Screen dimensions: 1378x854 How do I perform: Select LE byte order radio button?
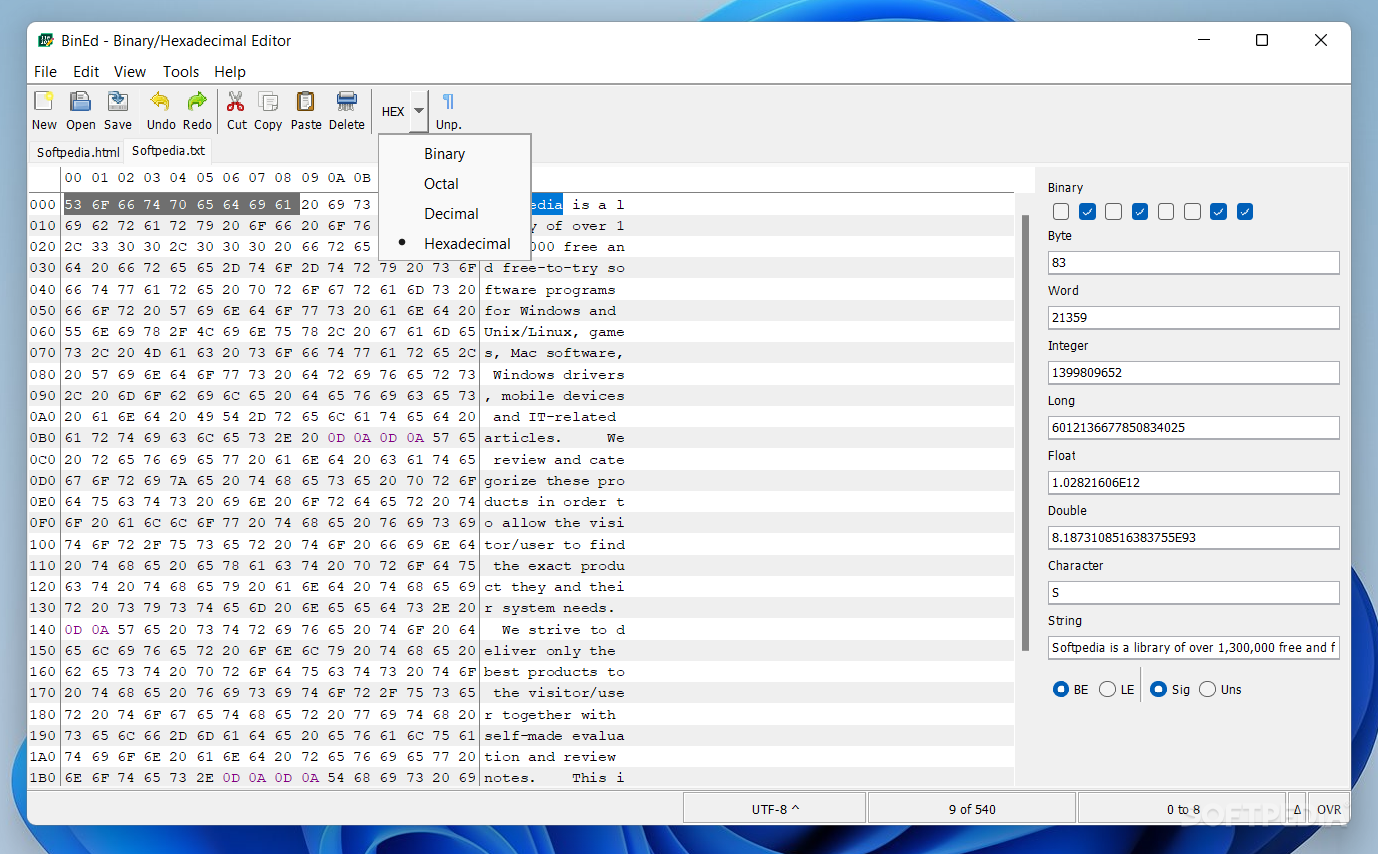1116,689
